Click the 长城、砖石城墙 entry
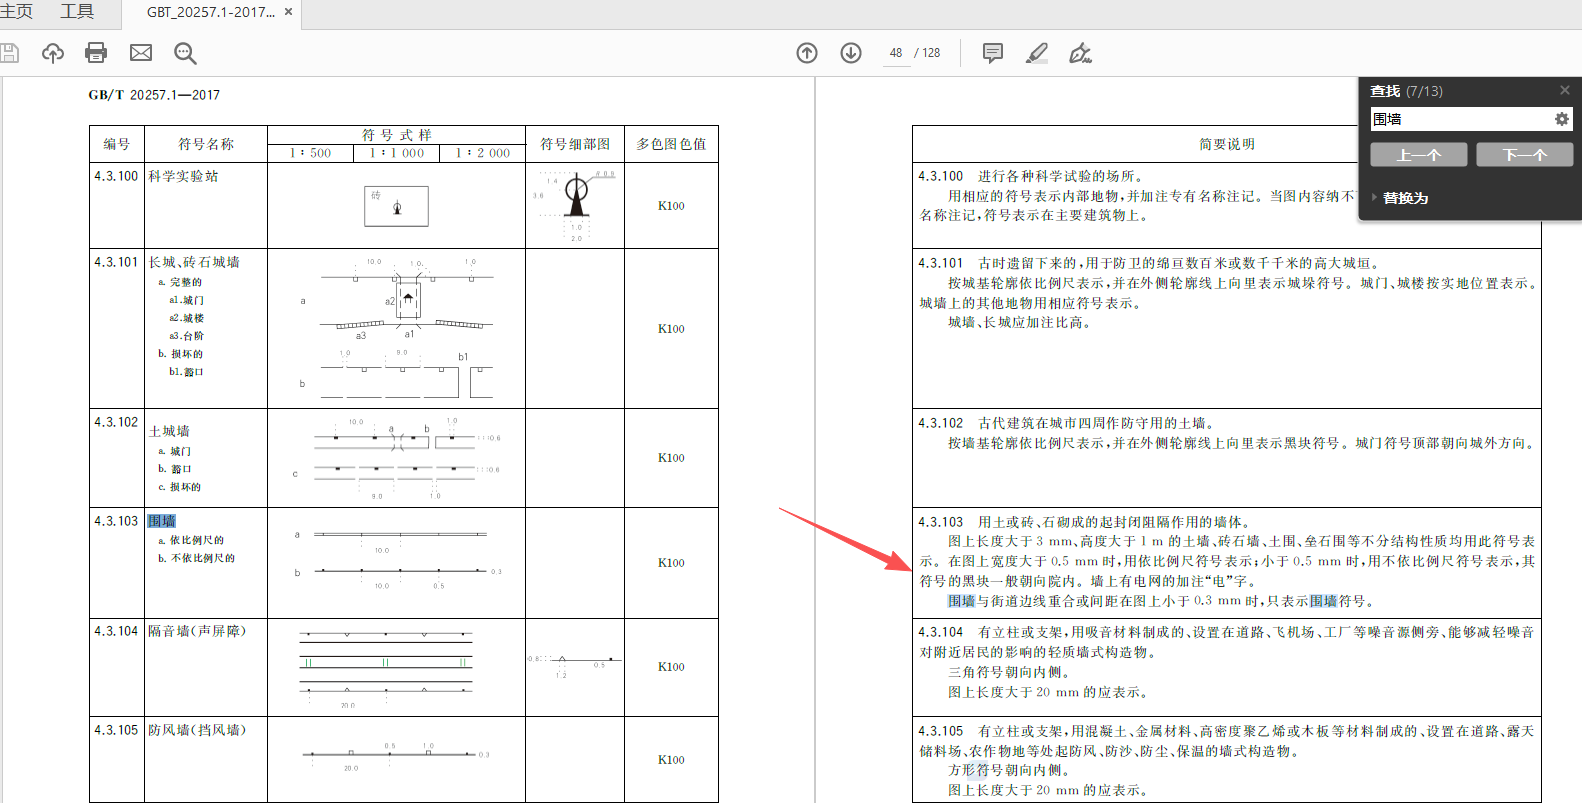 coord(194,262)
